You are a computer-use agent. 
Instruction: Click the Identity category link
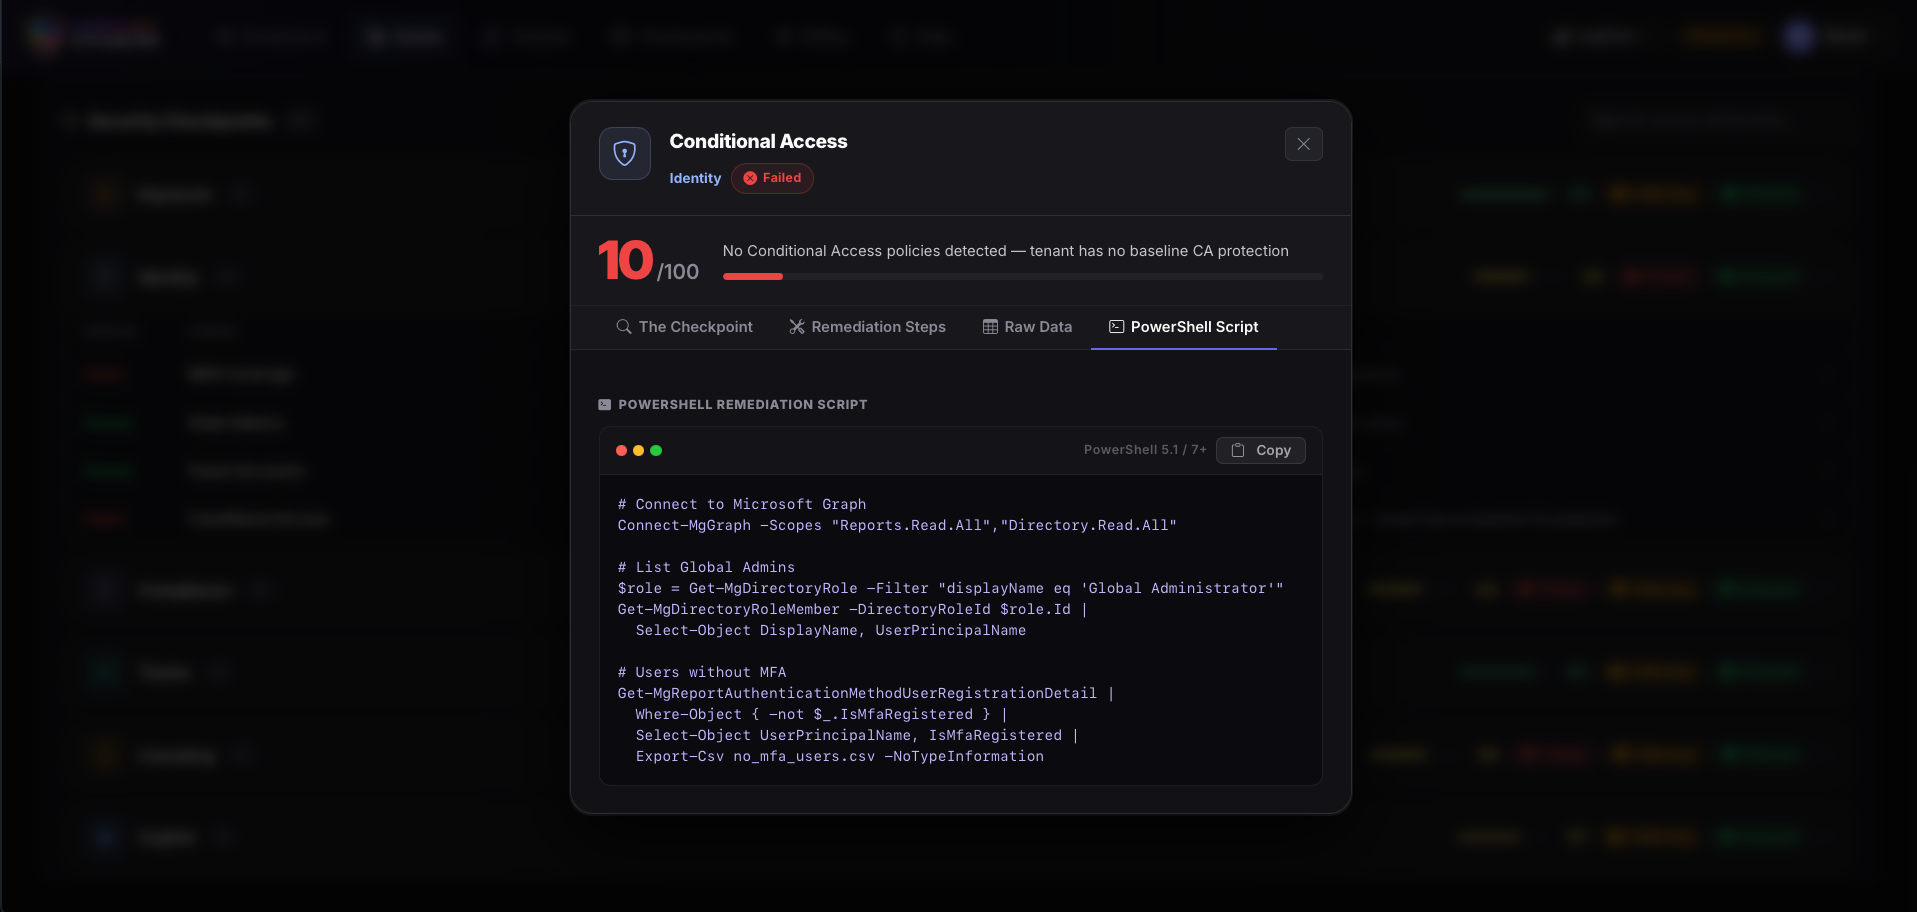coord(695,178)
